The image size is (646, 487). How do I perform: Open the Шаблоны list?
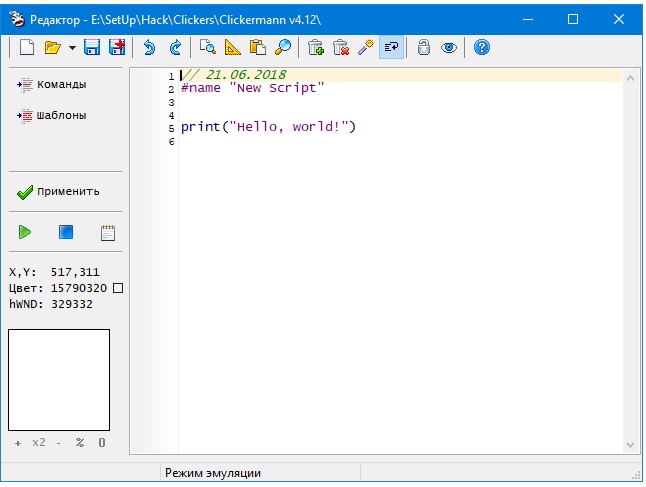point(52,115)
